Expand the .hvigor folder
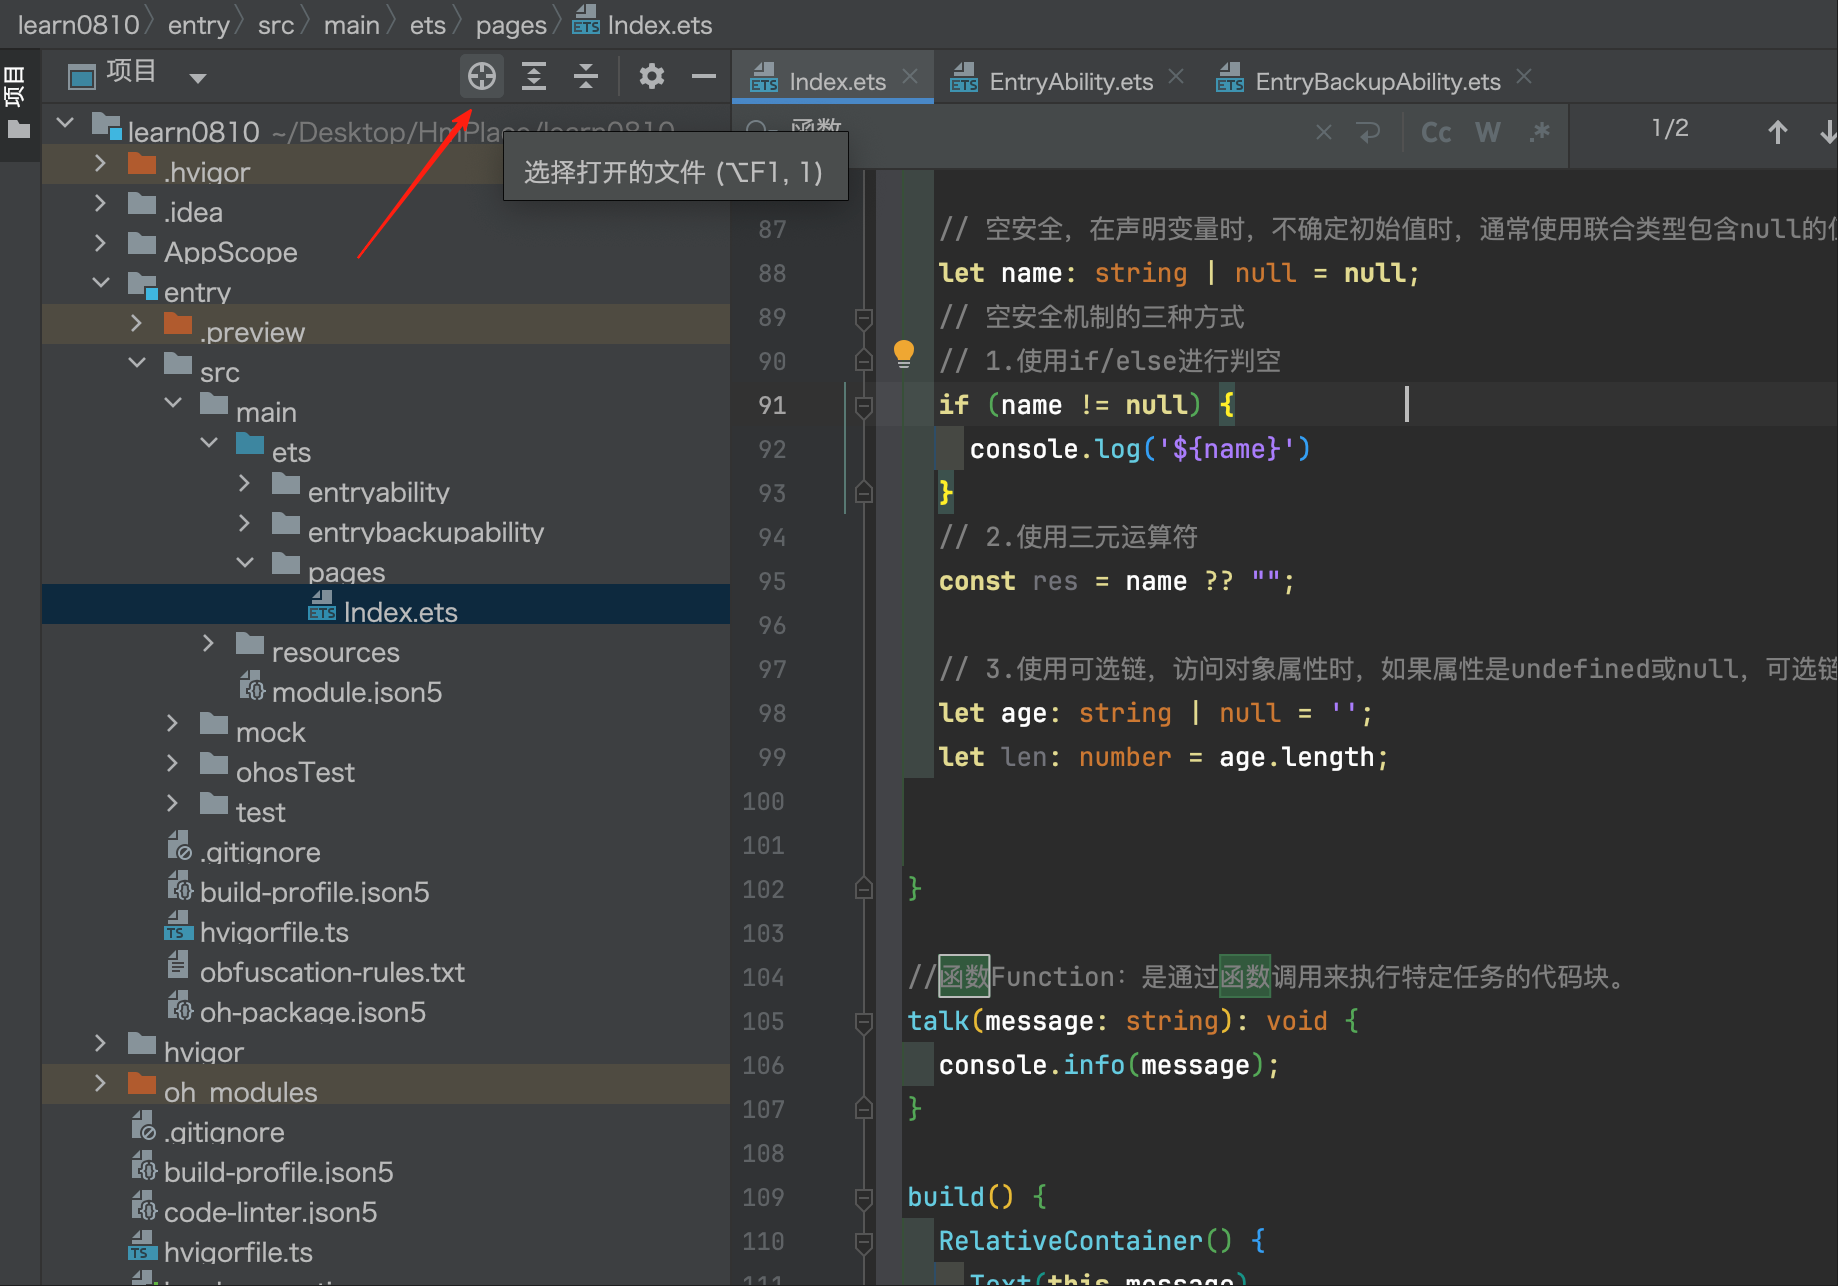The width and height of the screenshot is (1838, 1286). tap(100, 163)
